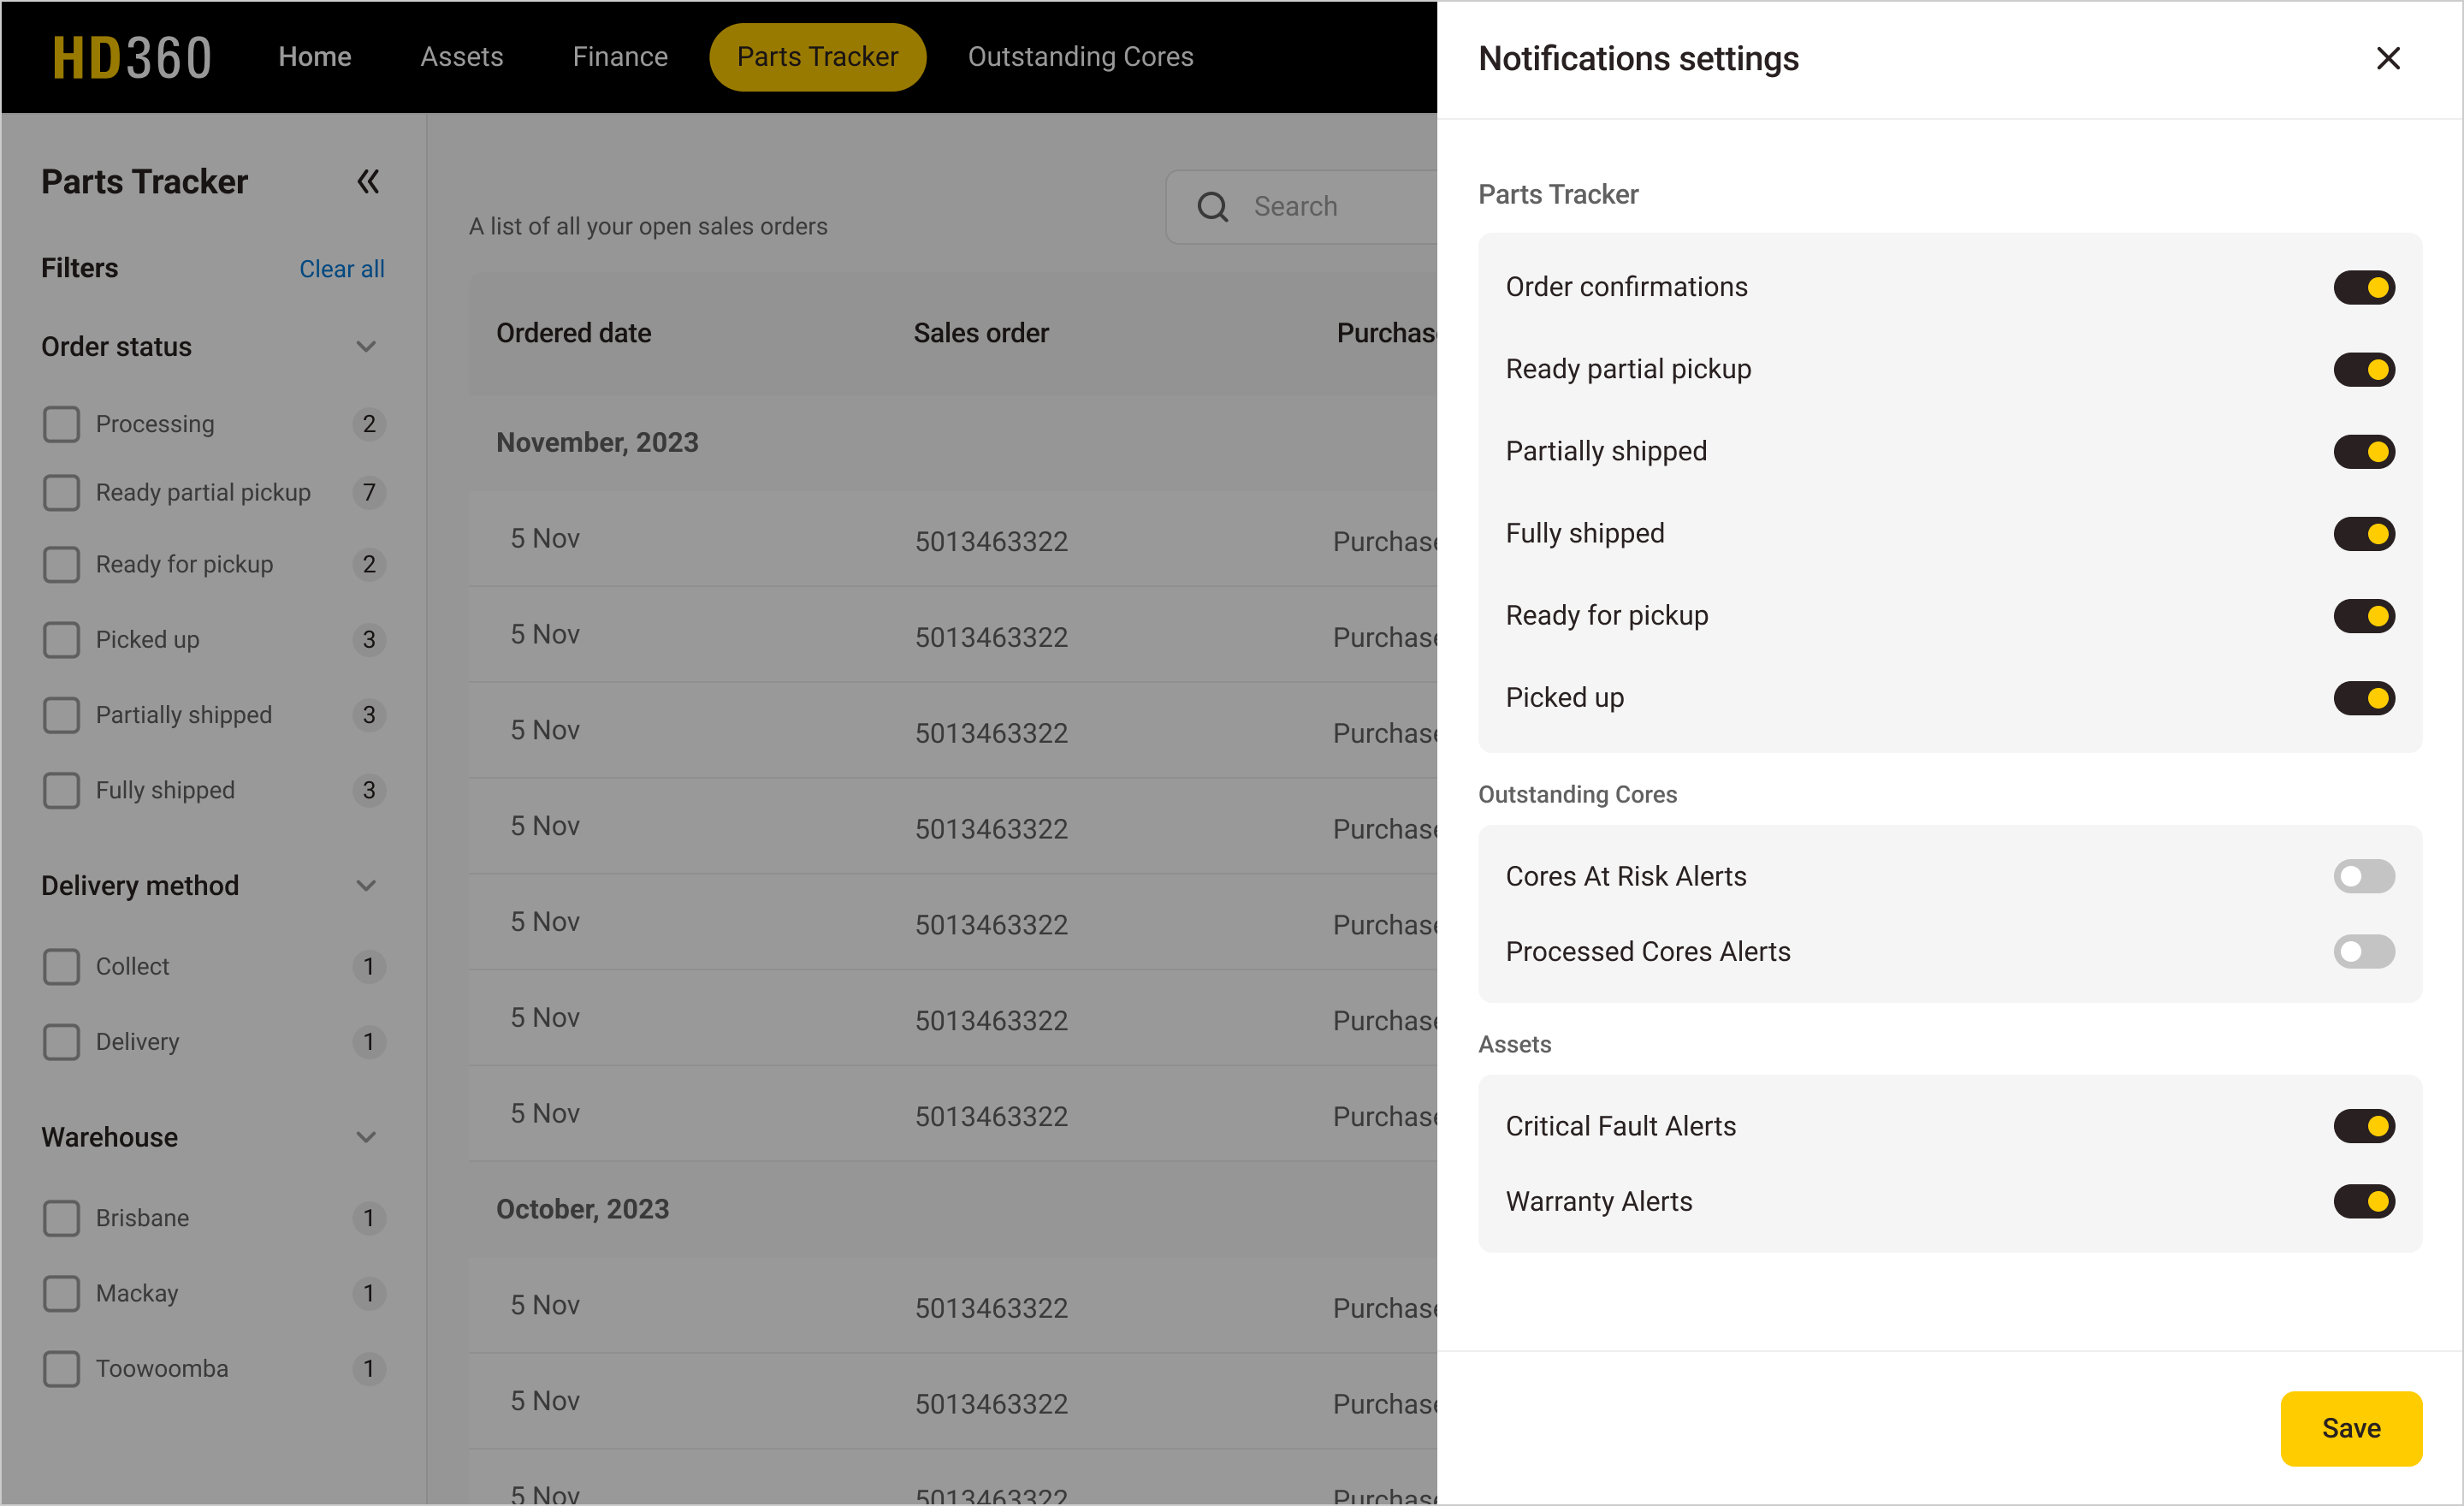Image resolution: width=2464 pixels, height=1506 pixels.
Task: Open the Outstanding Cores page
Action: tap(1080, 56)
